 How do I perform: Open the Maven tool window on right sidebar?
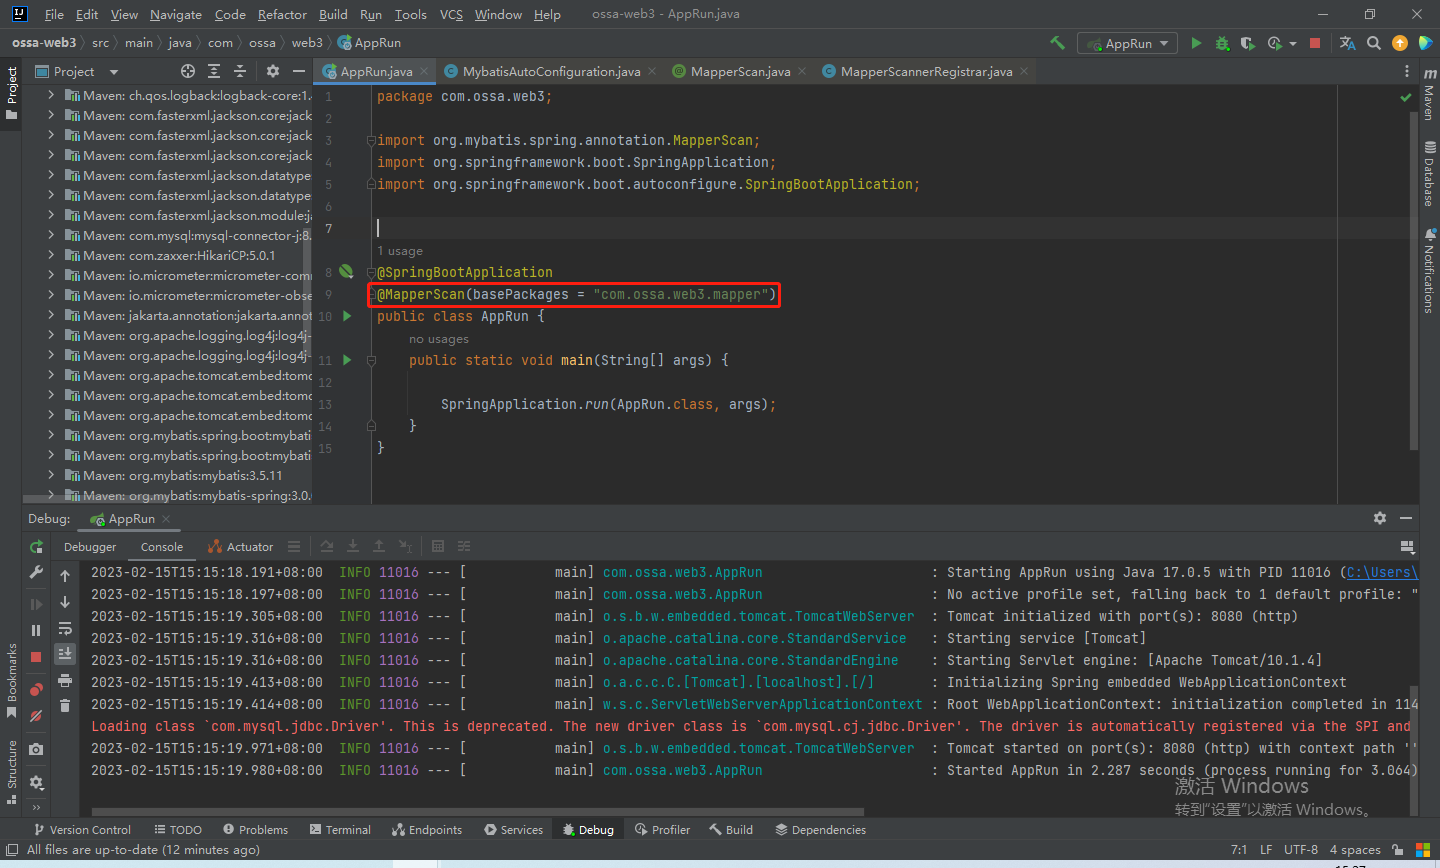[1429, 95]
